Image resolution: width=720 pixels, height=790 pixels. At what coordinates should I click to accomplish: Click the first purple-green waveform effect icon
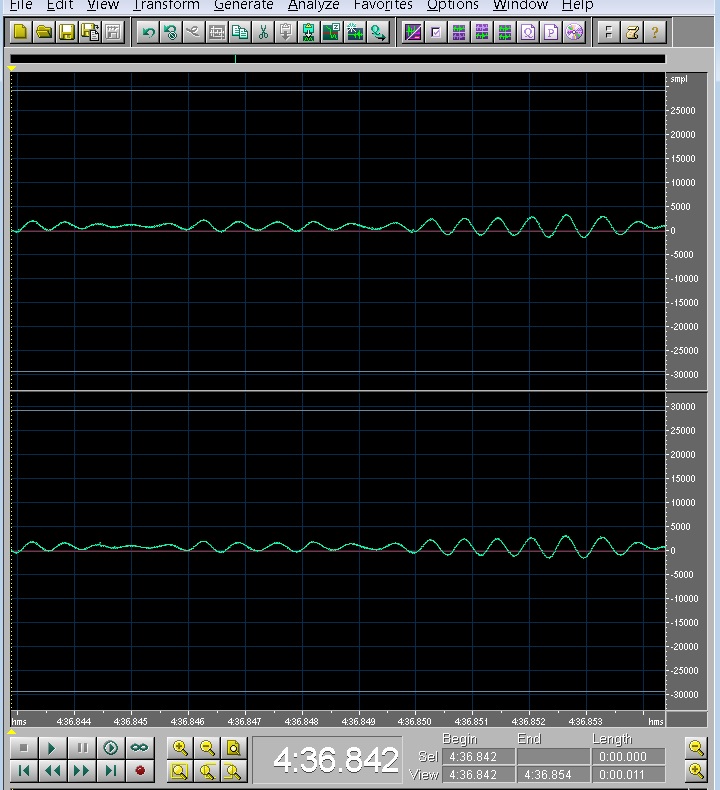tap(459, 33)
